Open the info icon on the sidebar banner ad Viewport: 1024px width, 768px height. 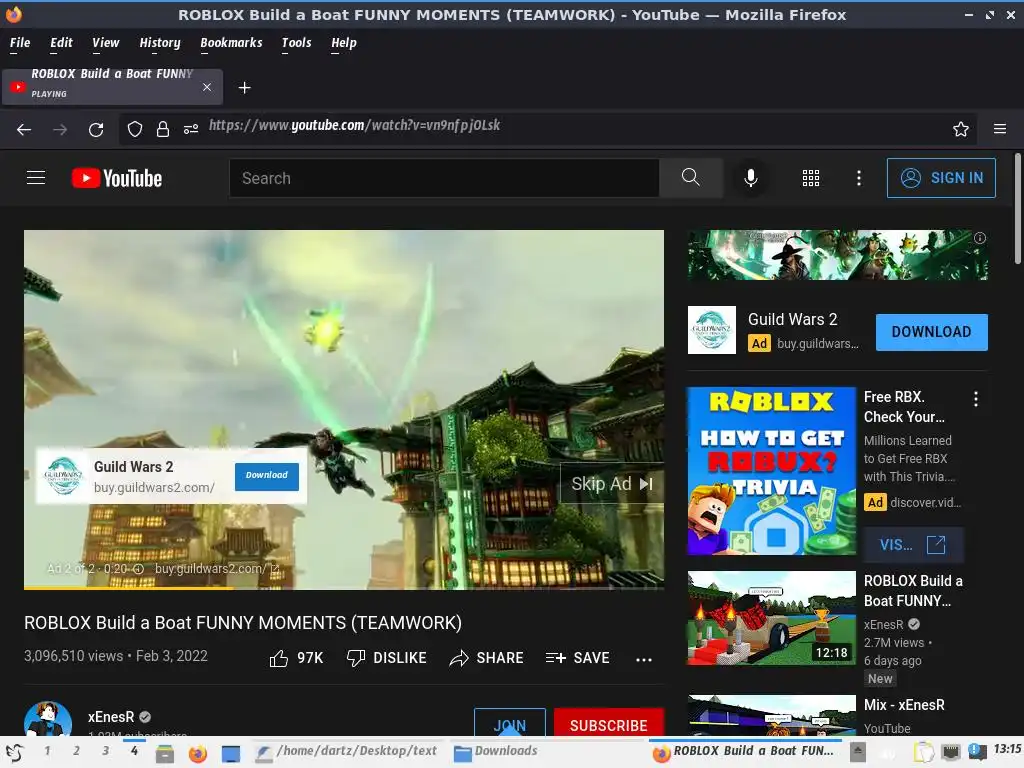pyautogui.click(x=980, y=238)
